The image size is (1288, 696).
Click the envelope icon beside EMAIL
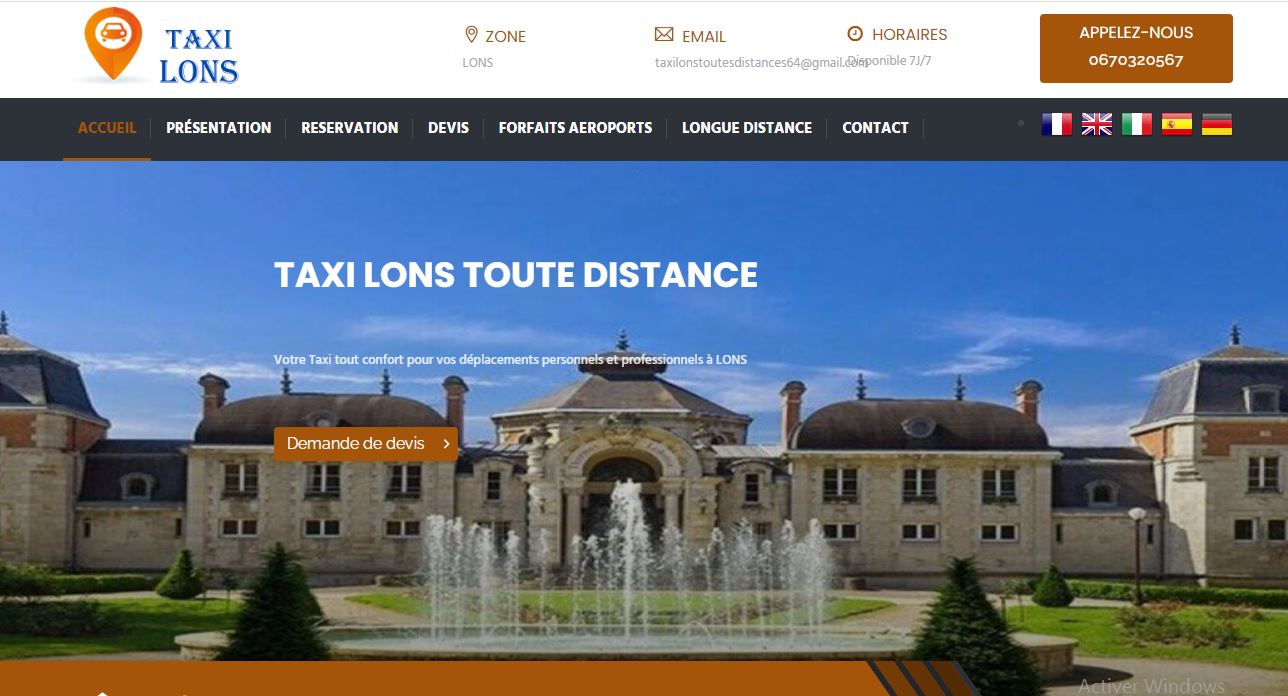pos(664,35)
